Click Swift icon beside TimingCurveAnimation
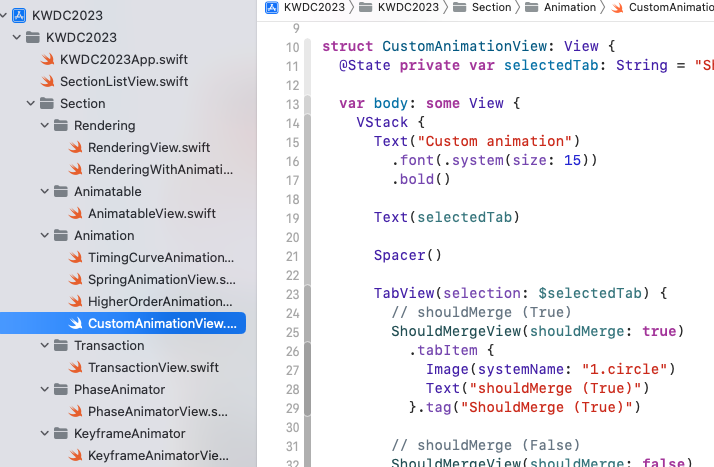Screen dimensions: 714x467 (75, 258)
